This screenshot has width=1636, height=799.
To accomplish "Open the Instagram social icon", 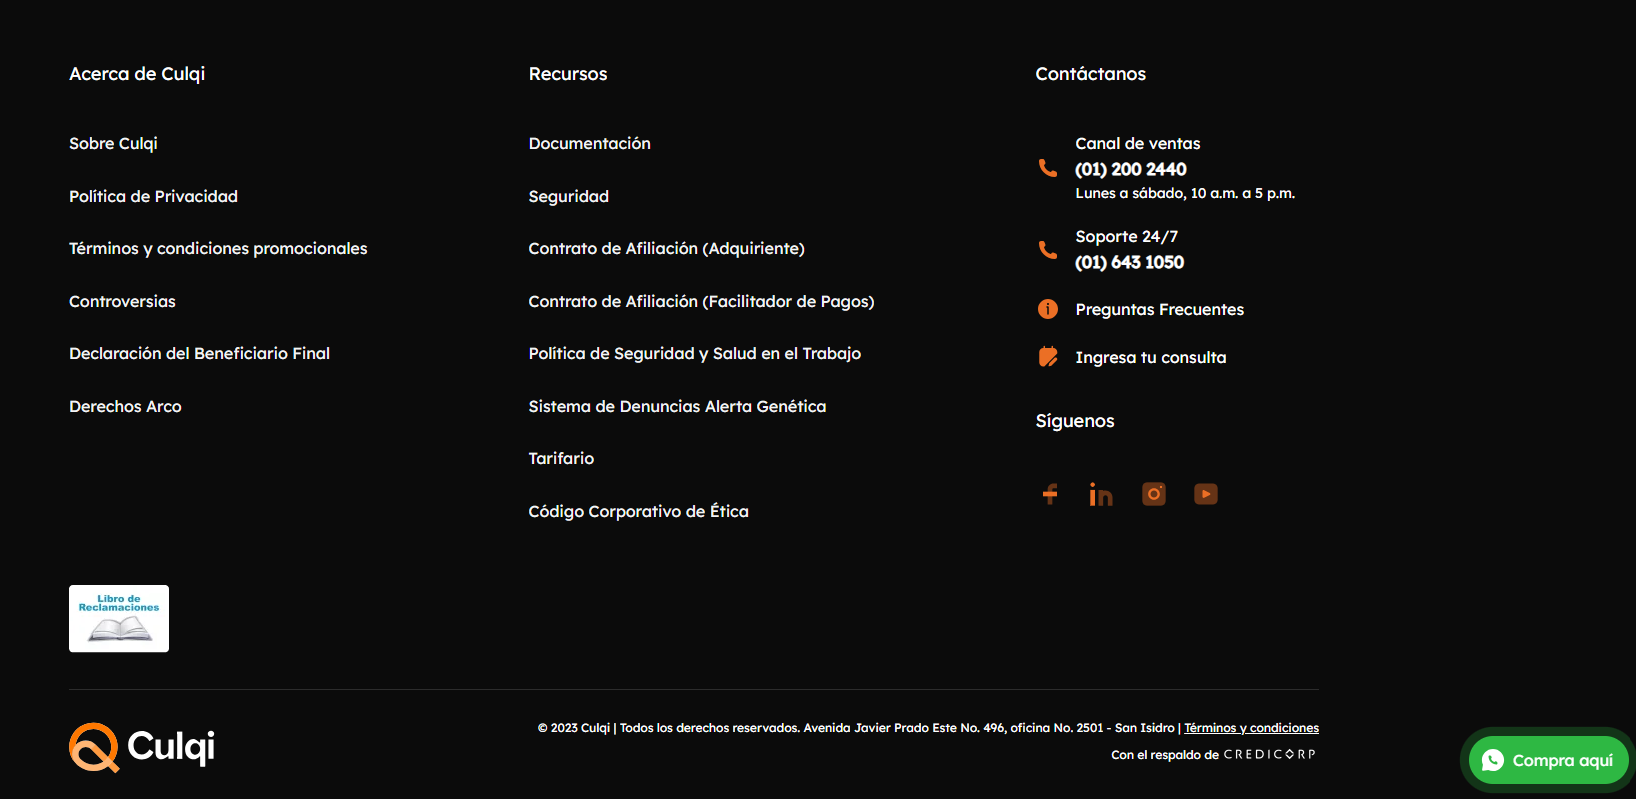I will [1154, 494].
